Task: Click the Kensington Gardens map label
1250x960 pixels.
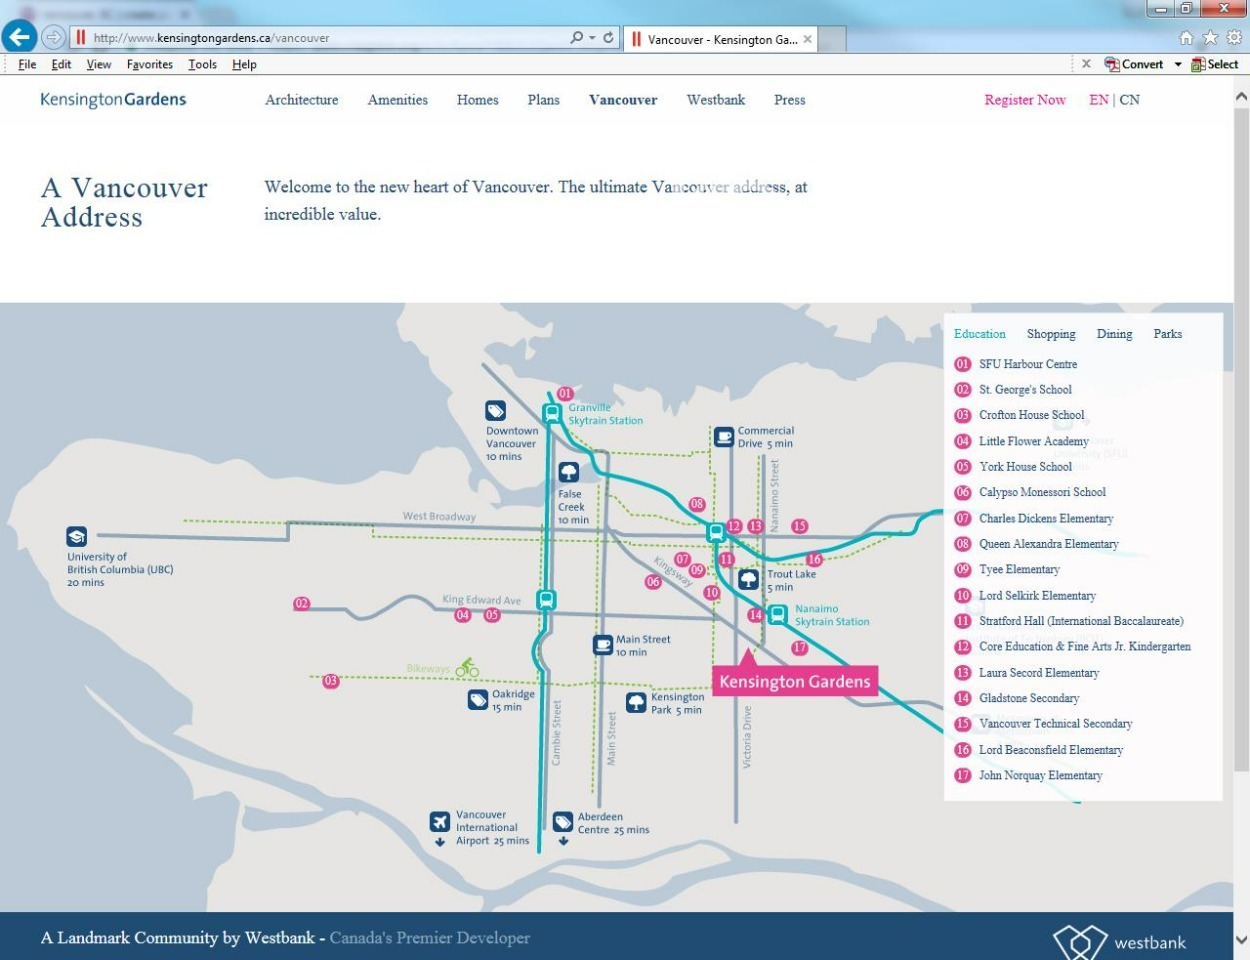Action: pos(795,681)
